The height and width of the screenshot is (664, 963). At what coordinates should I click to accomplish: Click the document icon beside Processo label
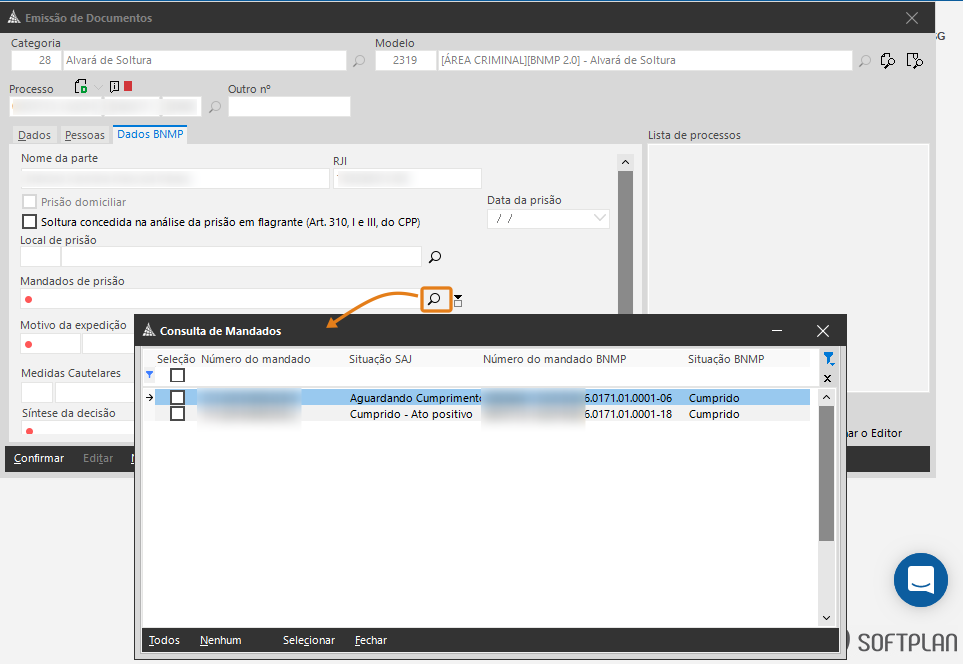[x=81, y=87]
